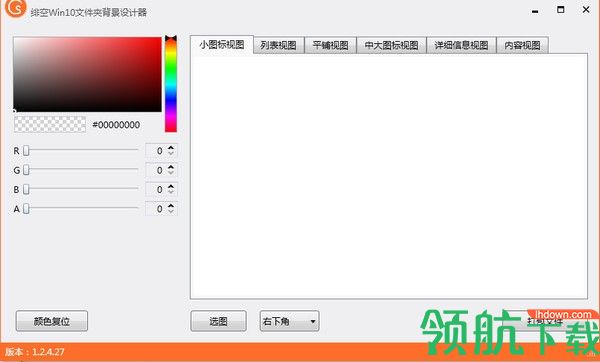Open the 右下角 position dropdown
Viewport: 600px width, 362px height.
289,321
